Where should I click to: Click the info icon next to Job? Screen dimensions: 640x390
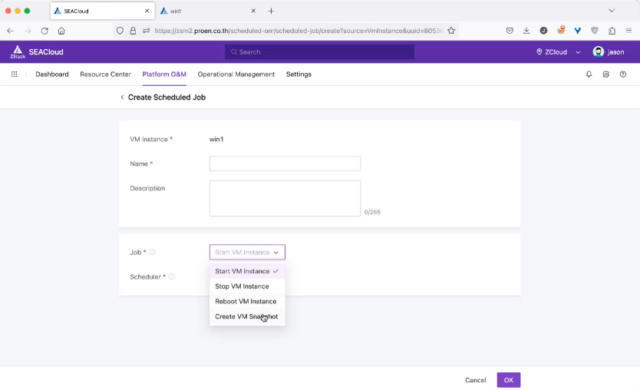point(152,252)
